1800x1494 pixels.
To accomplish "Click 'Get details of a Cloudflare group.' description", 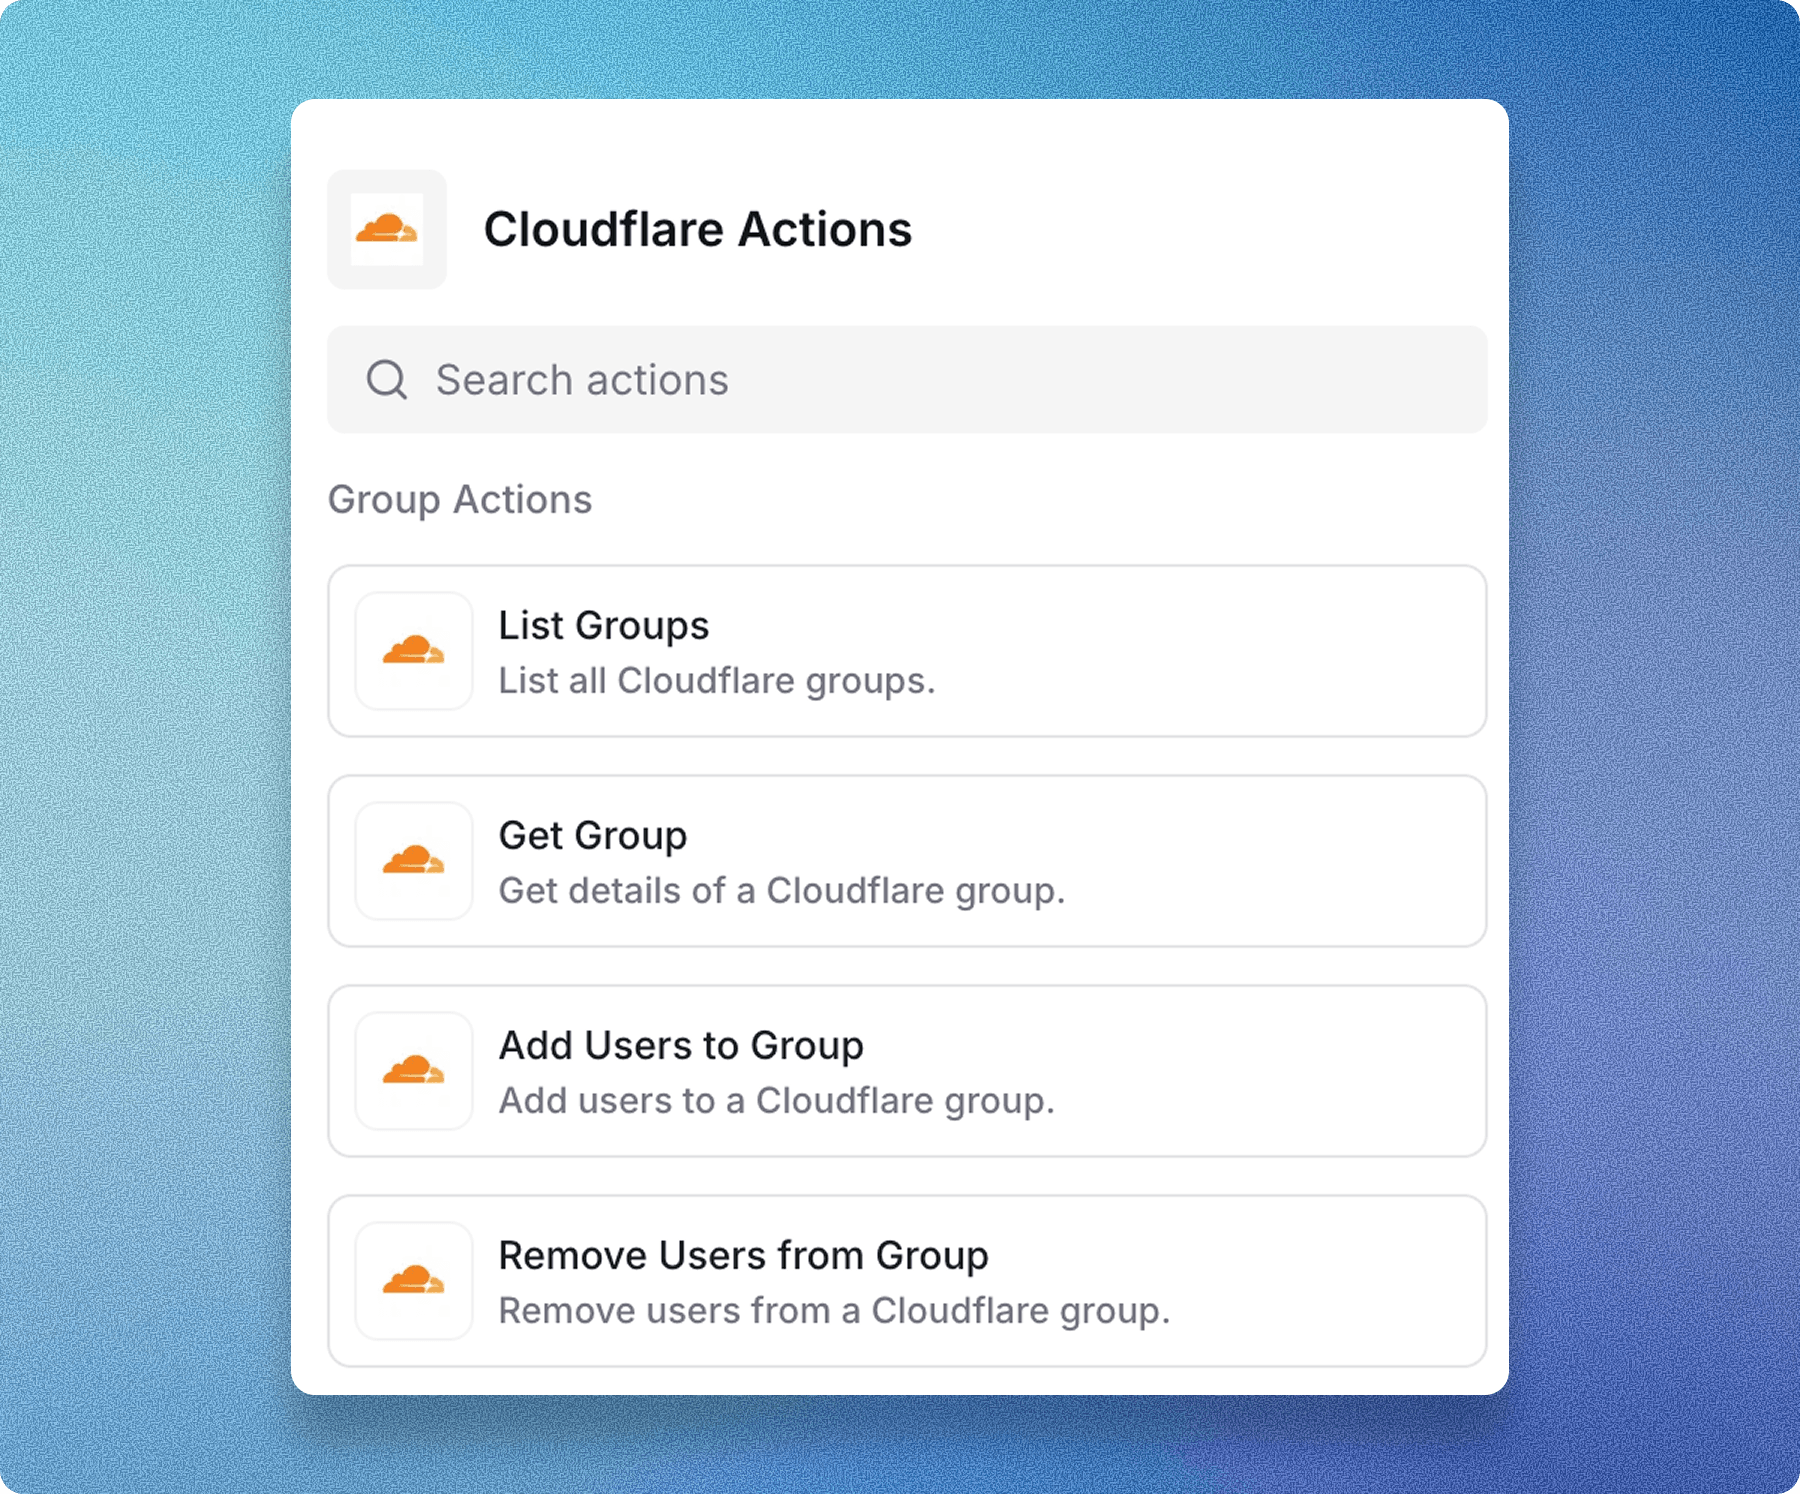I will pyautogui.click(x=782, y=891).
